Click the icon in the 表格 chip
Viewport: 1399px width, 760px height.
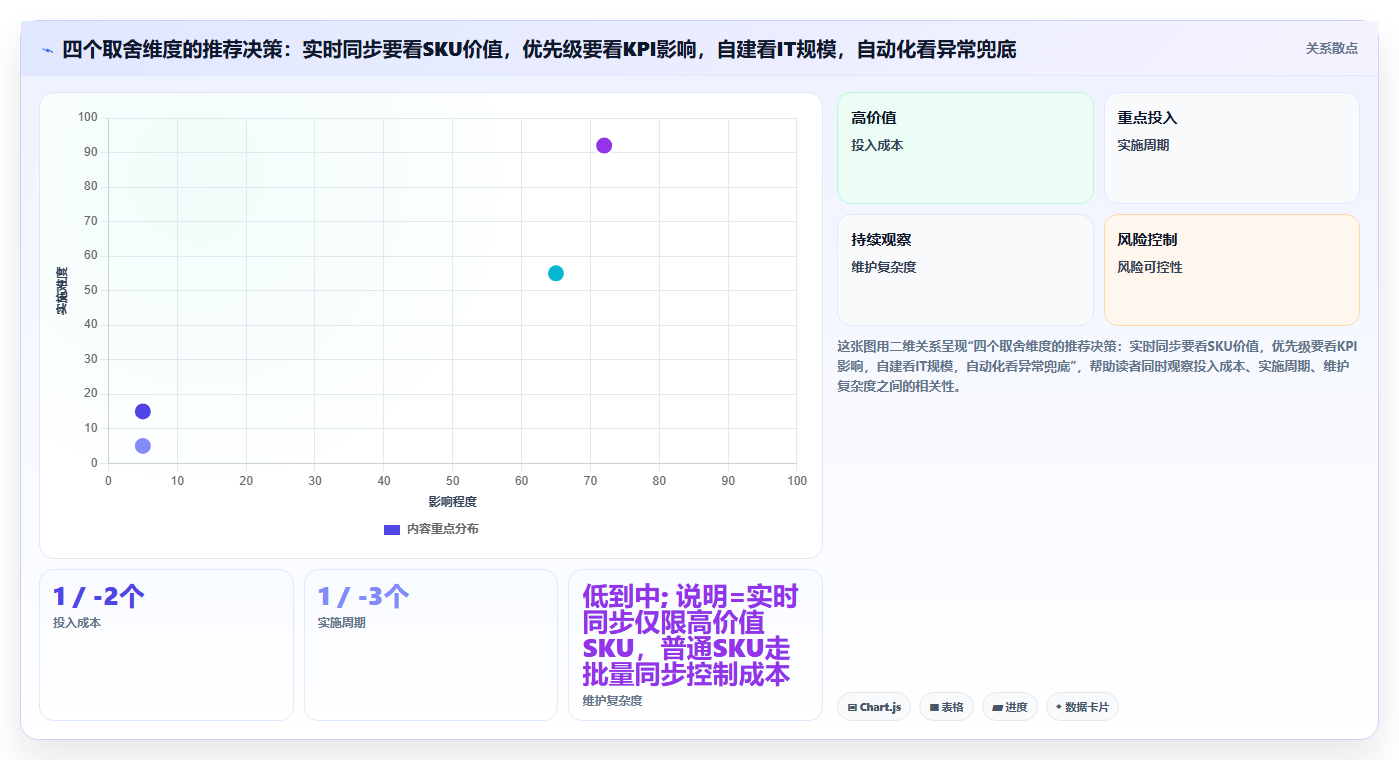click(x=934, y=707)
